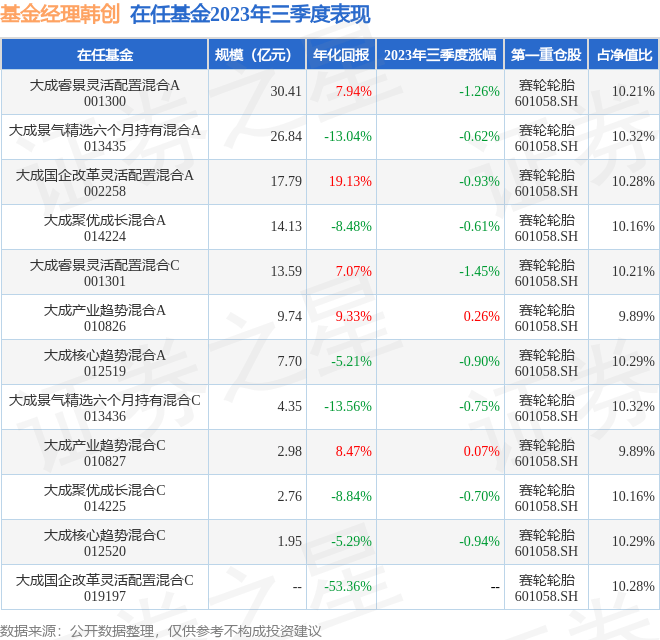This screenshot has width=660, height=640.
Task: Open fund 大成睿景灵活配置混合A 001300
Action: click(105, 92)
